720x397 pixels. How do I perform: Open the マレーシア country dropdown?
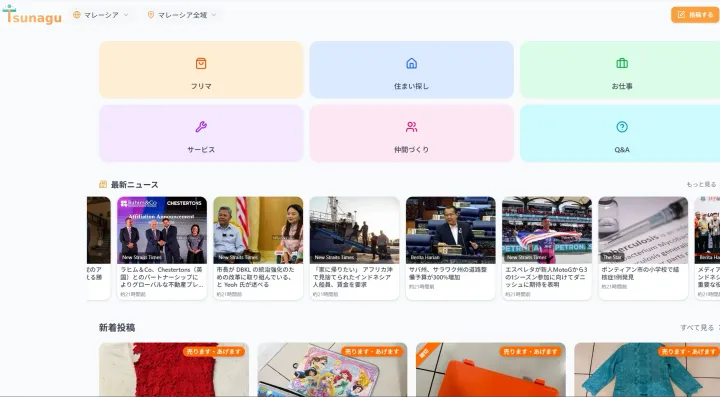[101, 15]
